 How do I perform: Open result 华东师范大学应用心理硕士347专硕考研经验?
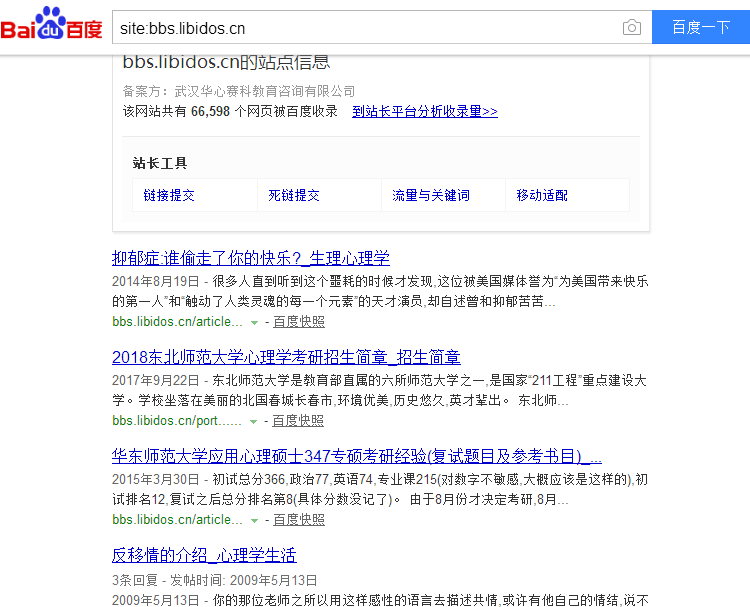(357, 456)
